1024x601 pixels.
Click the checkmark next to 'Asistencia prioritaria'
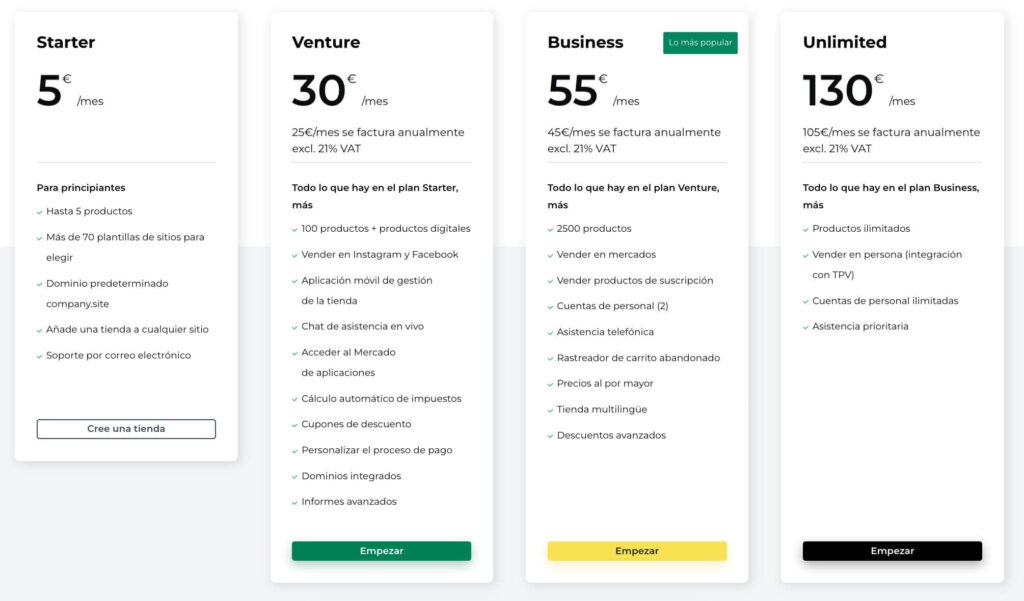coord(806,327)
